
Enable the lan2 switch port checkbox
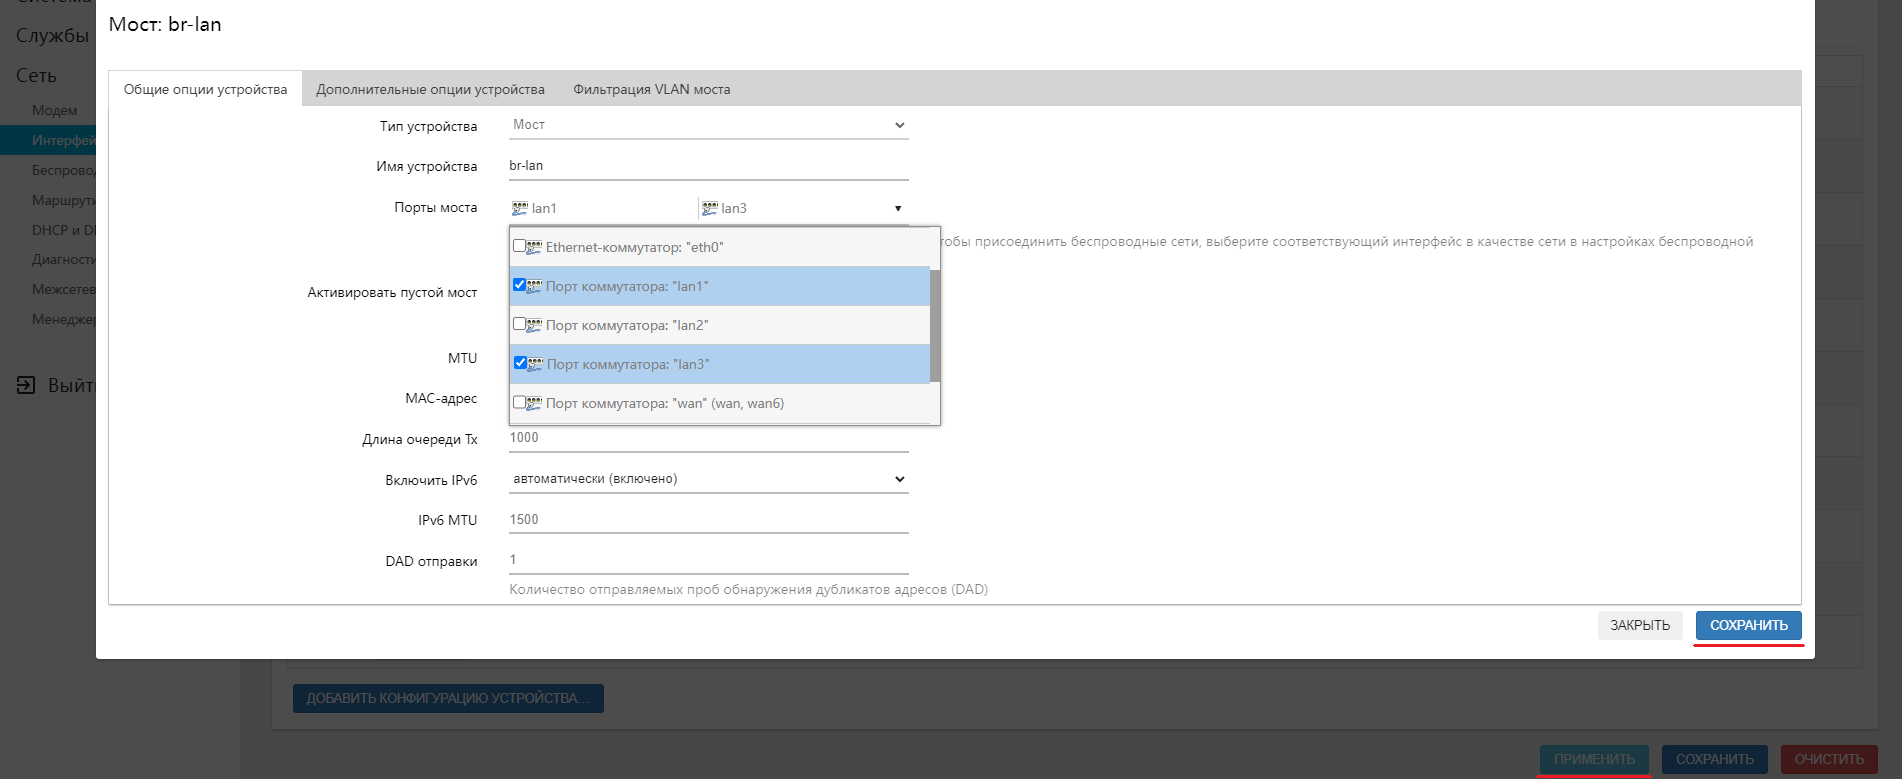coord(519,324)
